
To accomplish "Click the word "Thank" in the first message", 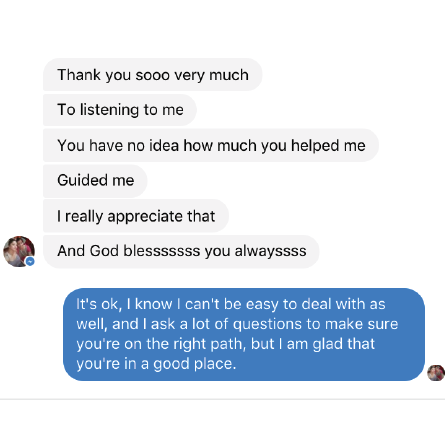I will pyautogui.click(x=79, y=74).
